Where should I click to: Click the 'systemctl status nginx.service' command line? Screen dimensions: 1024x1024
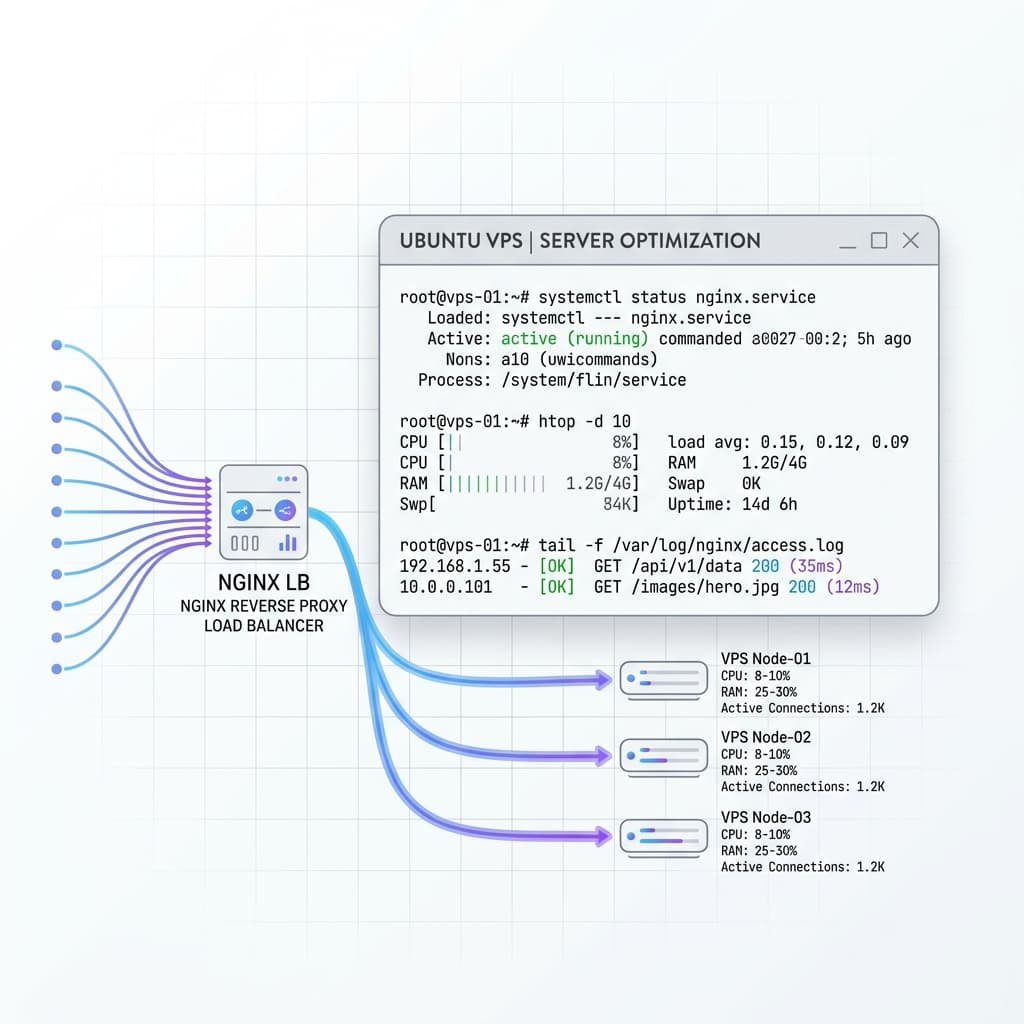pos(607,297)
